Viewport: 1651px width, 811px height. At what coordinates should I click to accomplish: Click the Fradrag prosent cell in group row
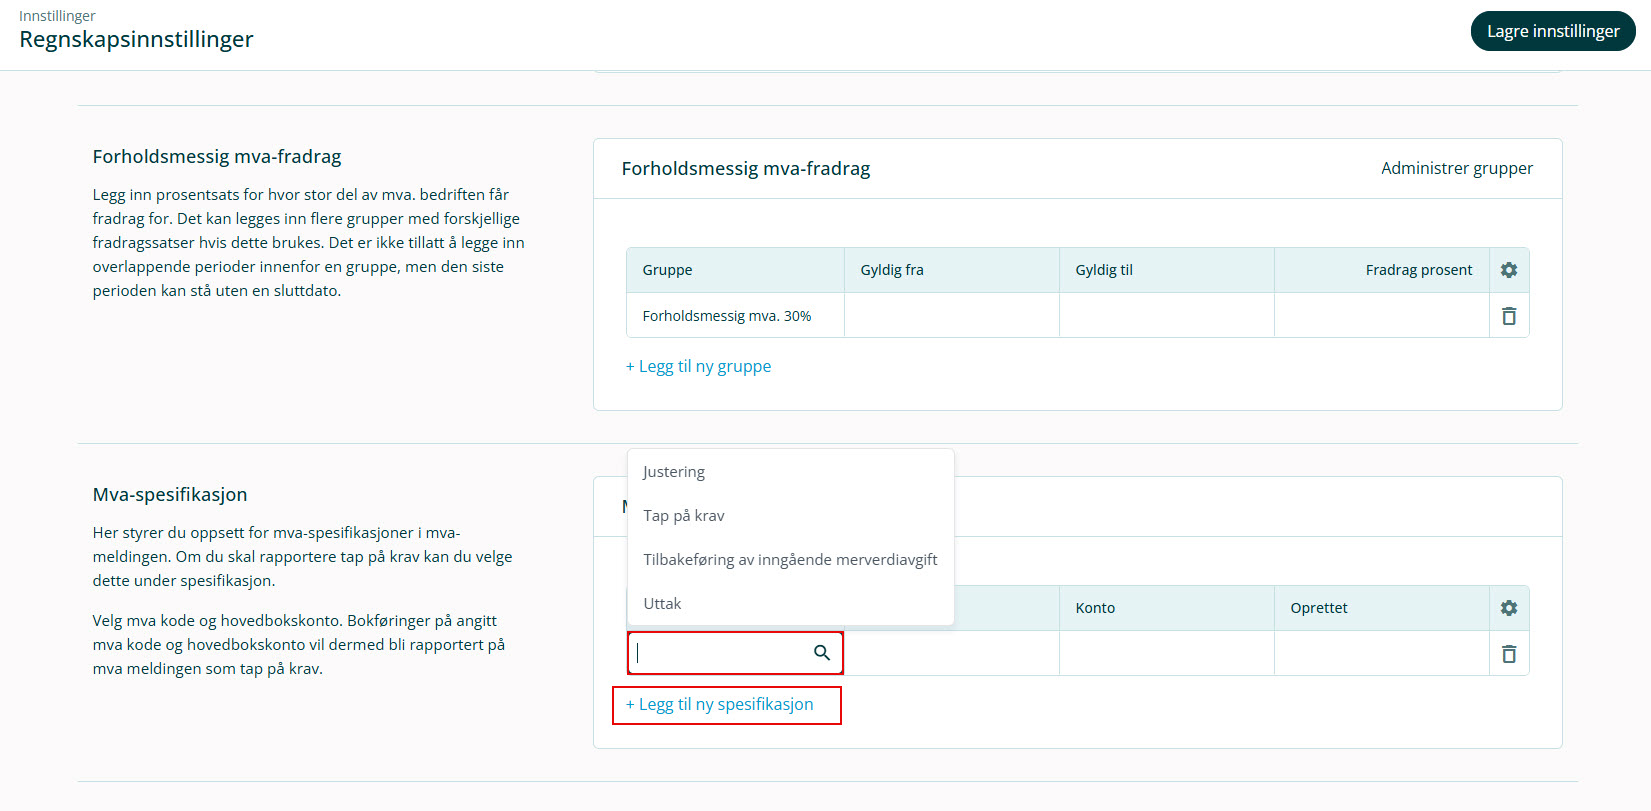1381,316
